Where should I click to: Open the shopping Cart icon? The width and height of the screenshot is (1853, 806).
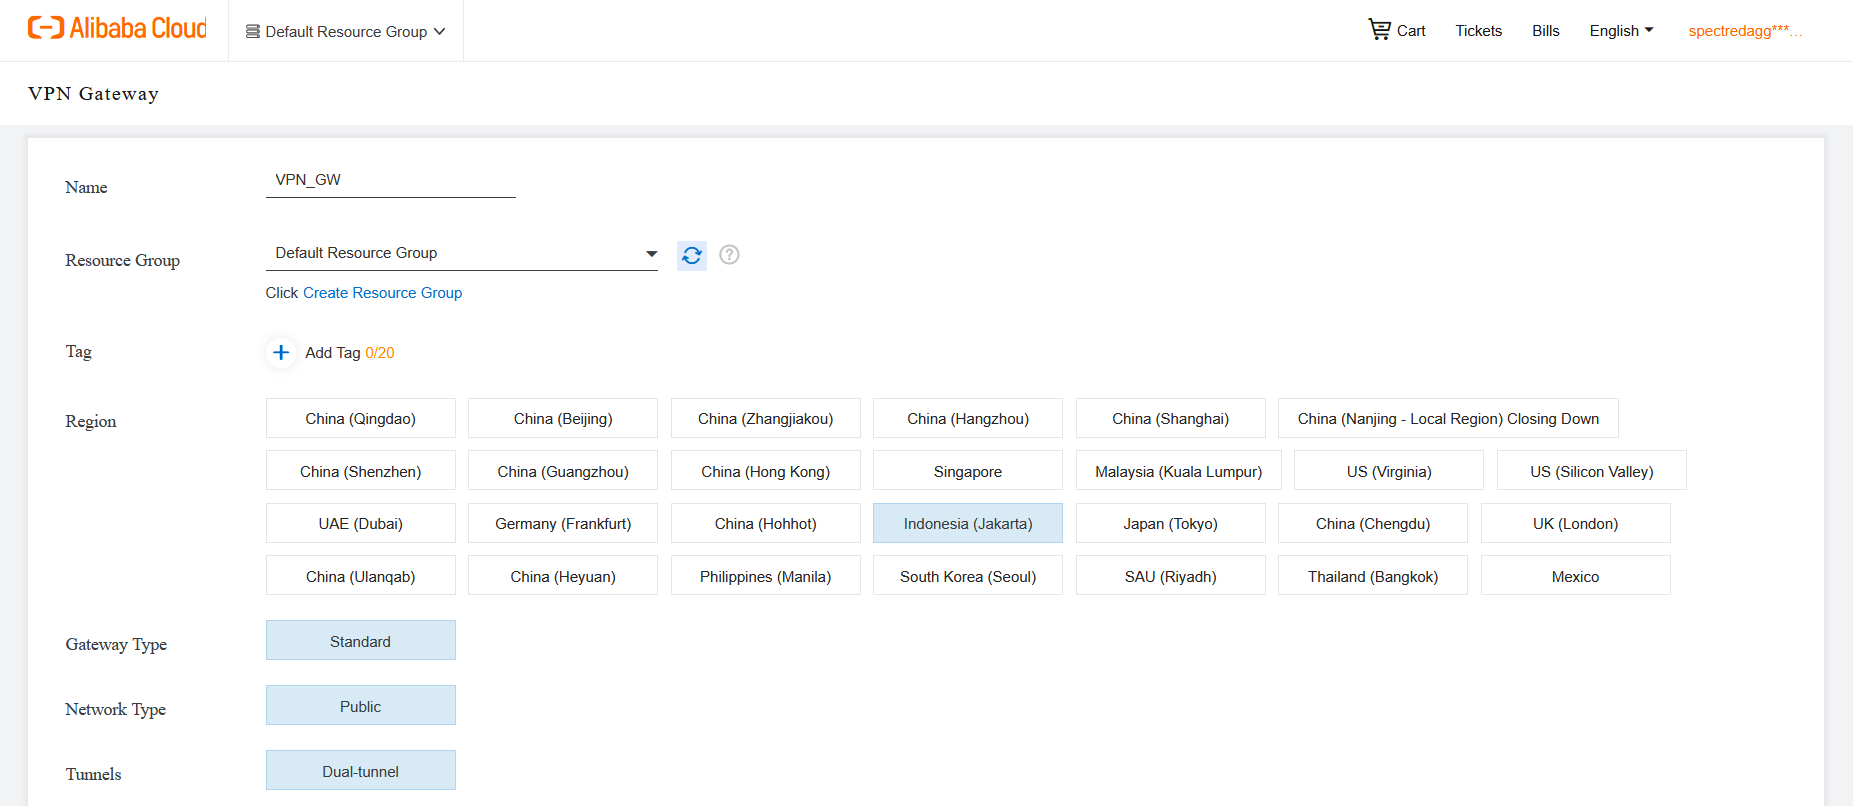click(x=1380, y=30)
